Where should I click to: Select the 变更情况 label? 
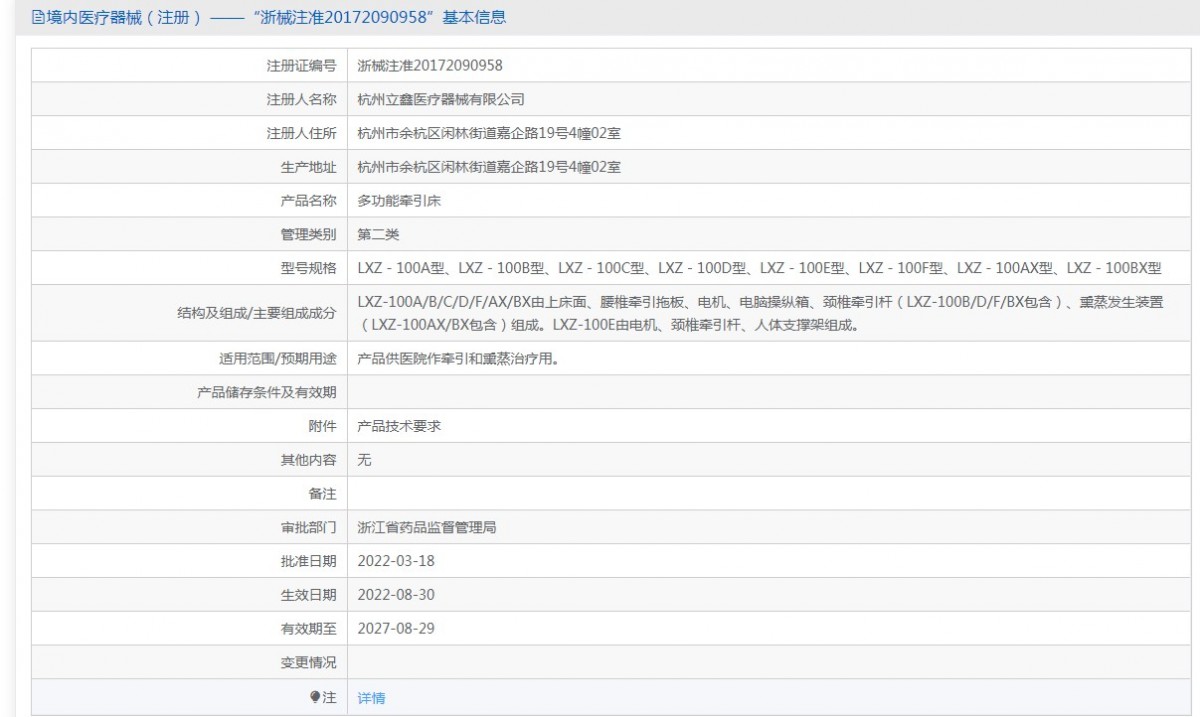coord(308,662)
